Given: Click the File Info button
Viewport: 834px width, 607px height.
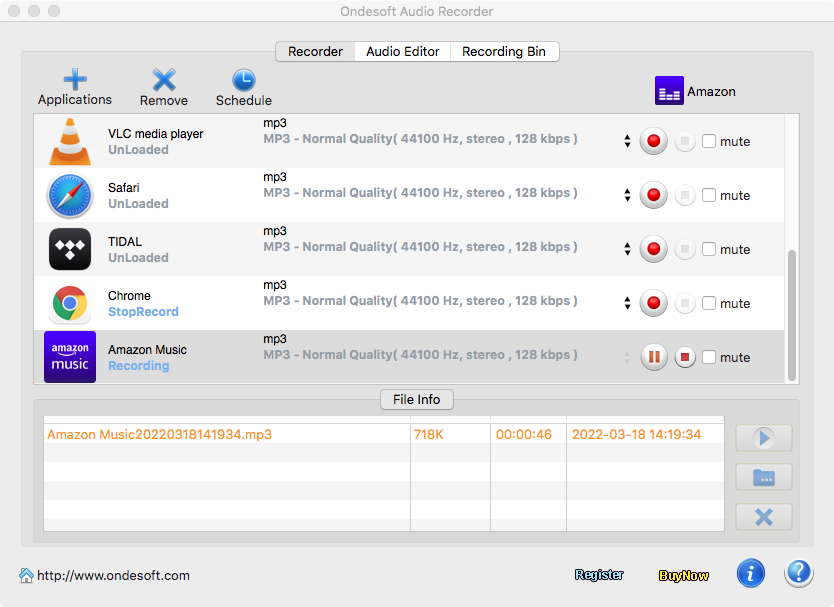Looking at the screenshot, I should coord(417,400).
